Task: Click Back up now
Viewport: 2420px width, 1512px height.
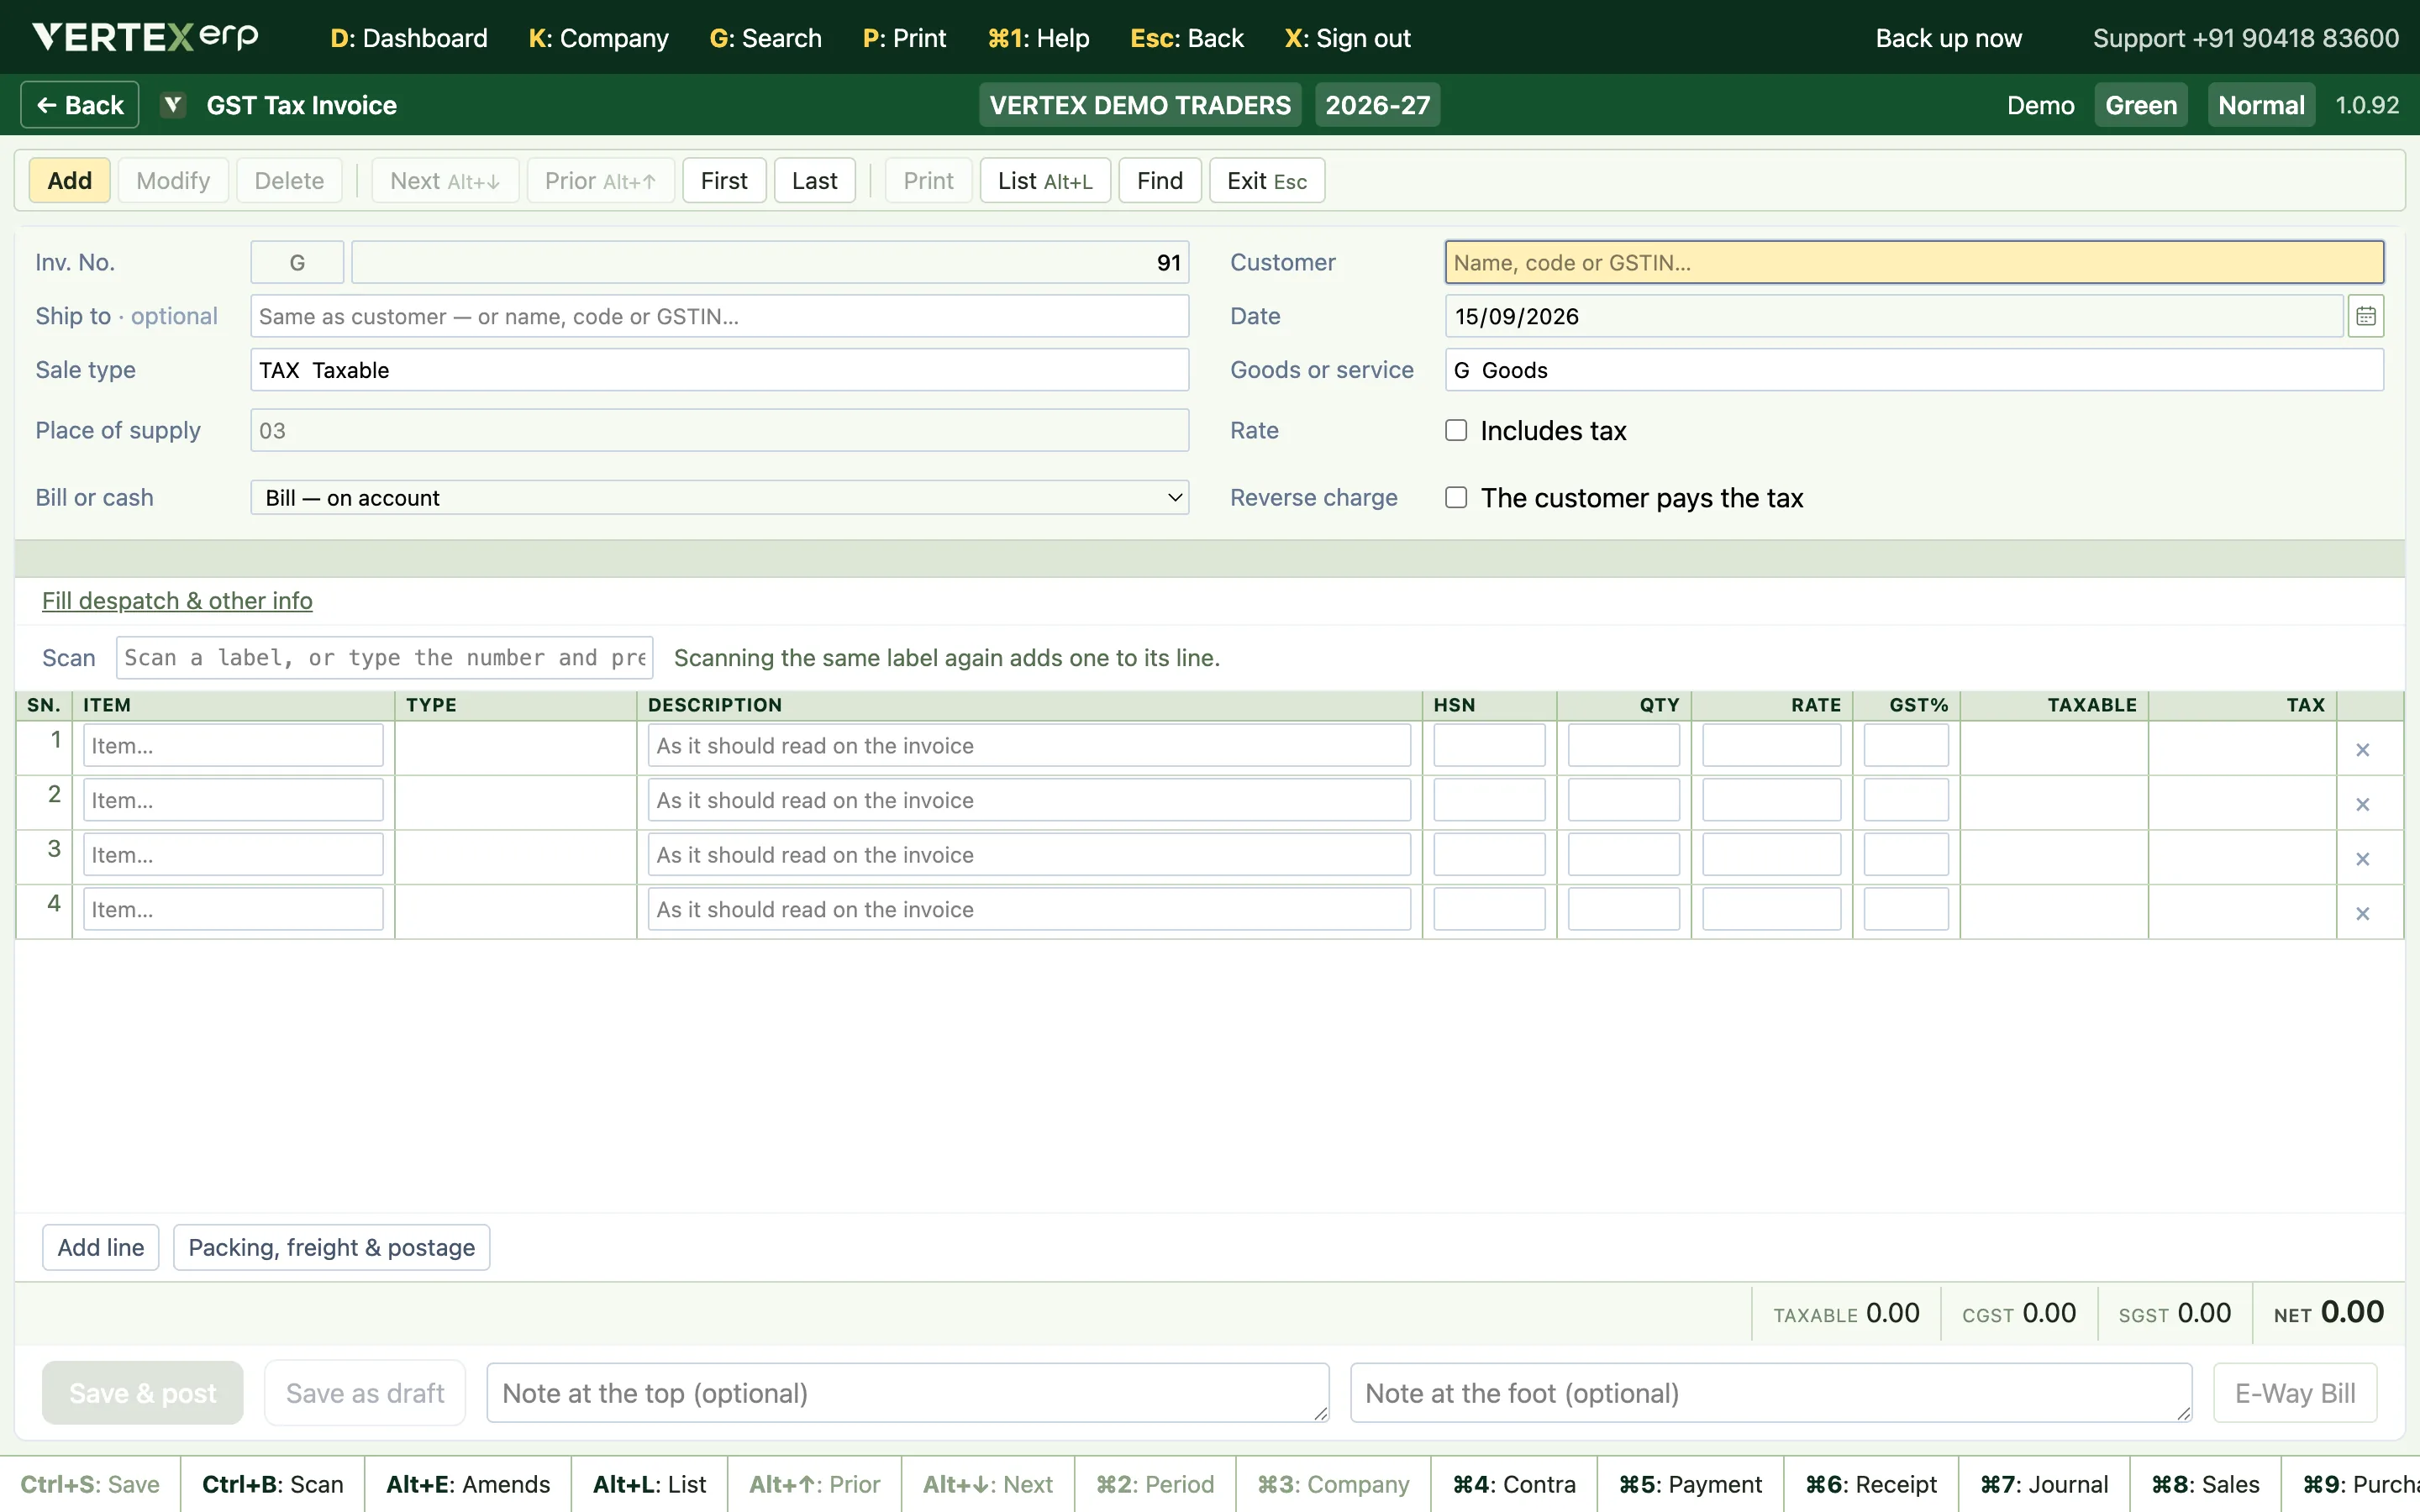Action: [1948, 38]
